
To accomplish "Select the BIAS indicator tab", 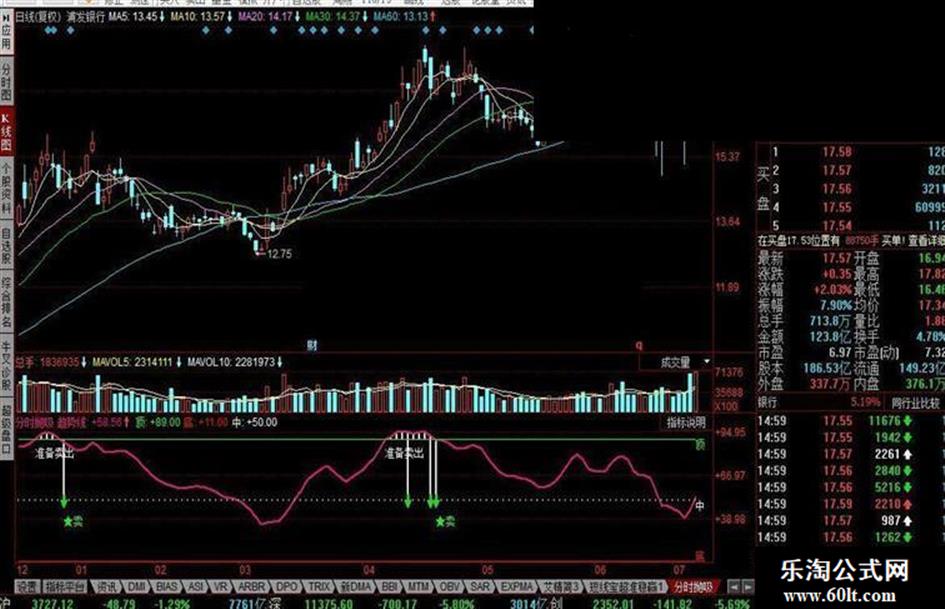I will click(166, 587).
